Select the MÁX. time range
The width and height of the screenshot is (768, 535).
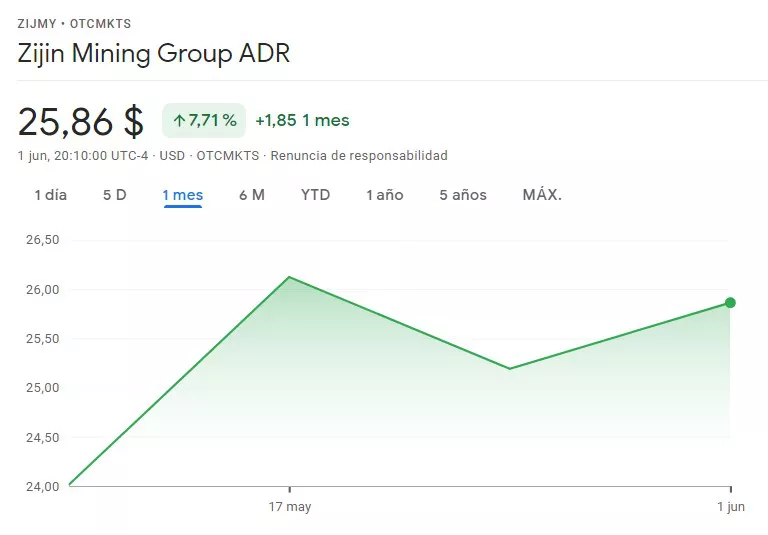tap(542, 195)
